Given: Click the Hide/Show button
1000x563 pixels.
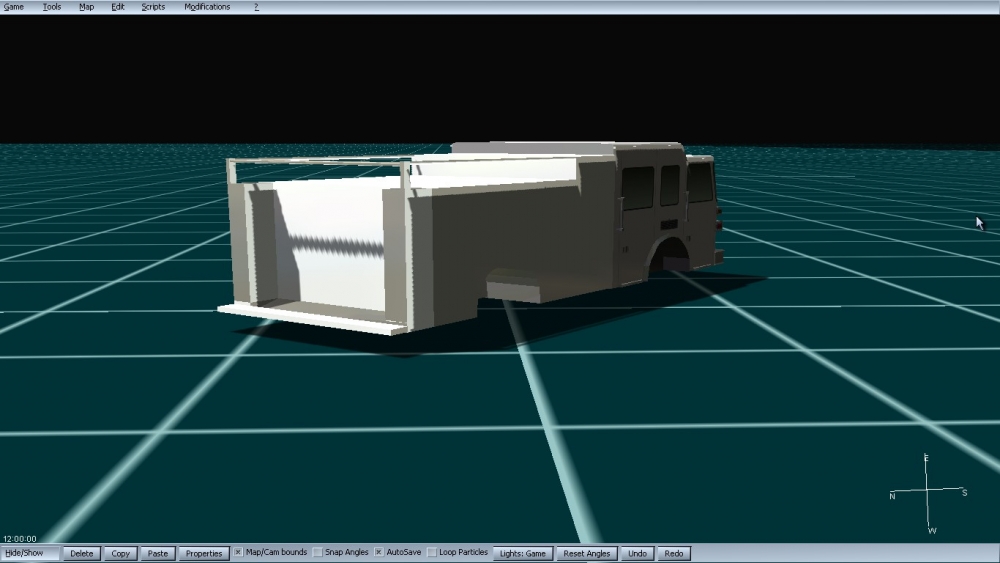Looking at the screenshot, I should click(30, 553).
